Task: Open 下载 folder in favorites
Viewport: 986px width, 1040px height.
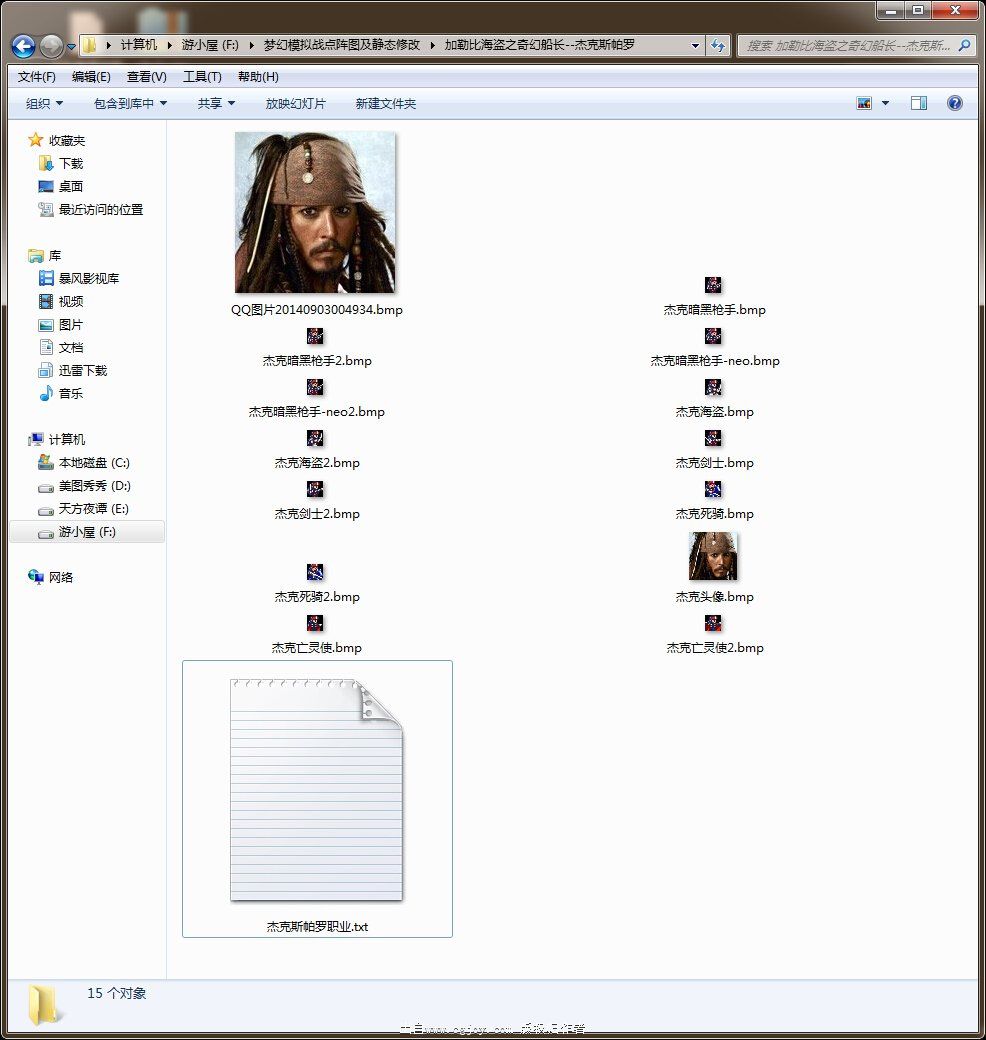Action: pos(71,163)
